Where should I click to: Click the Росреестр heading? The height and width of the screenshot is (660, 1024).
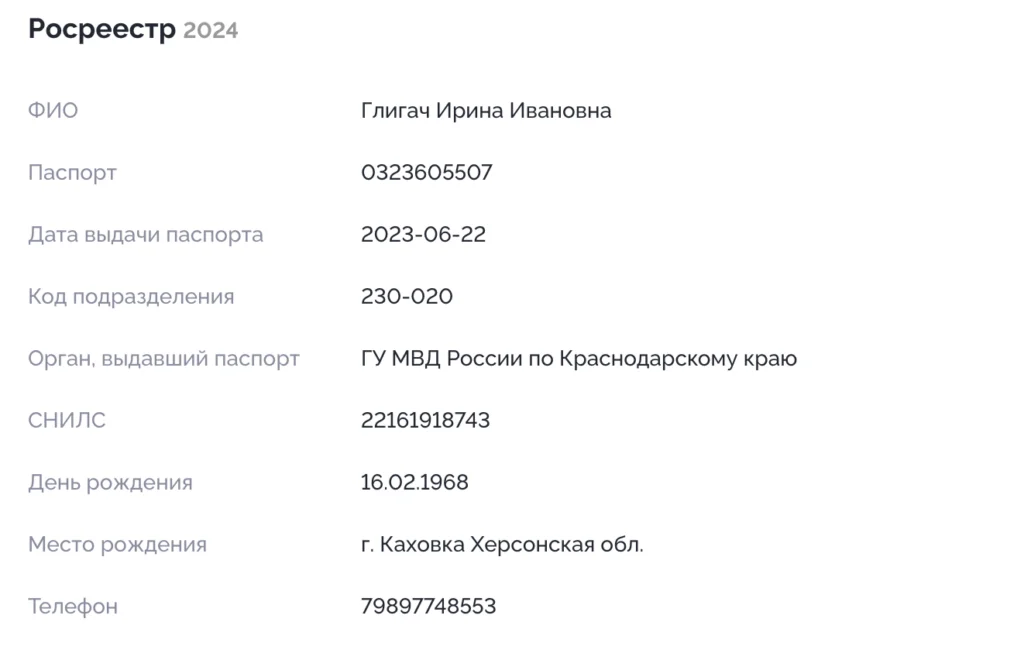tap(102, 30)
